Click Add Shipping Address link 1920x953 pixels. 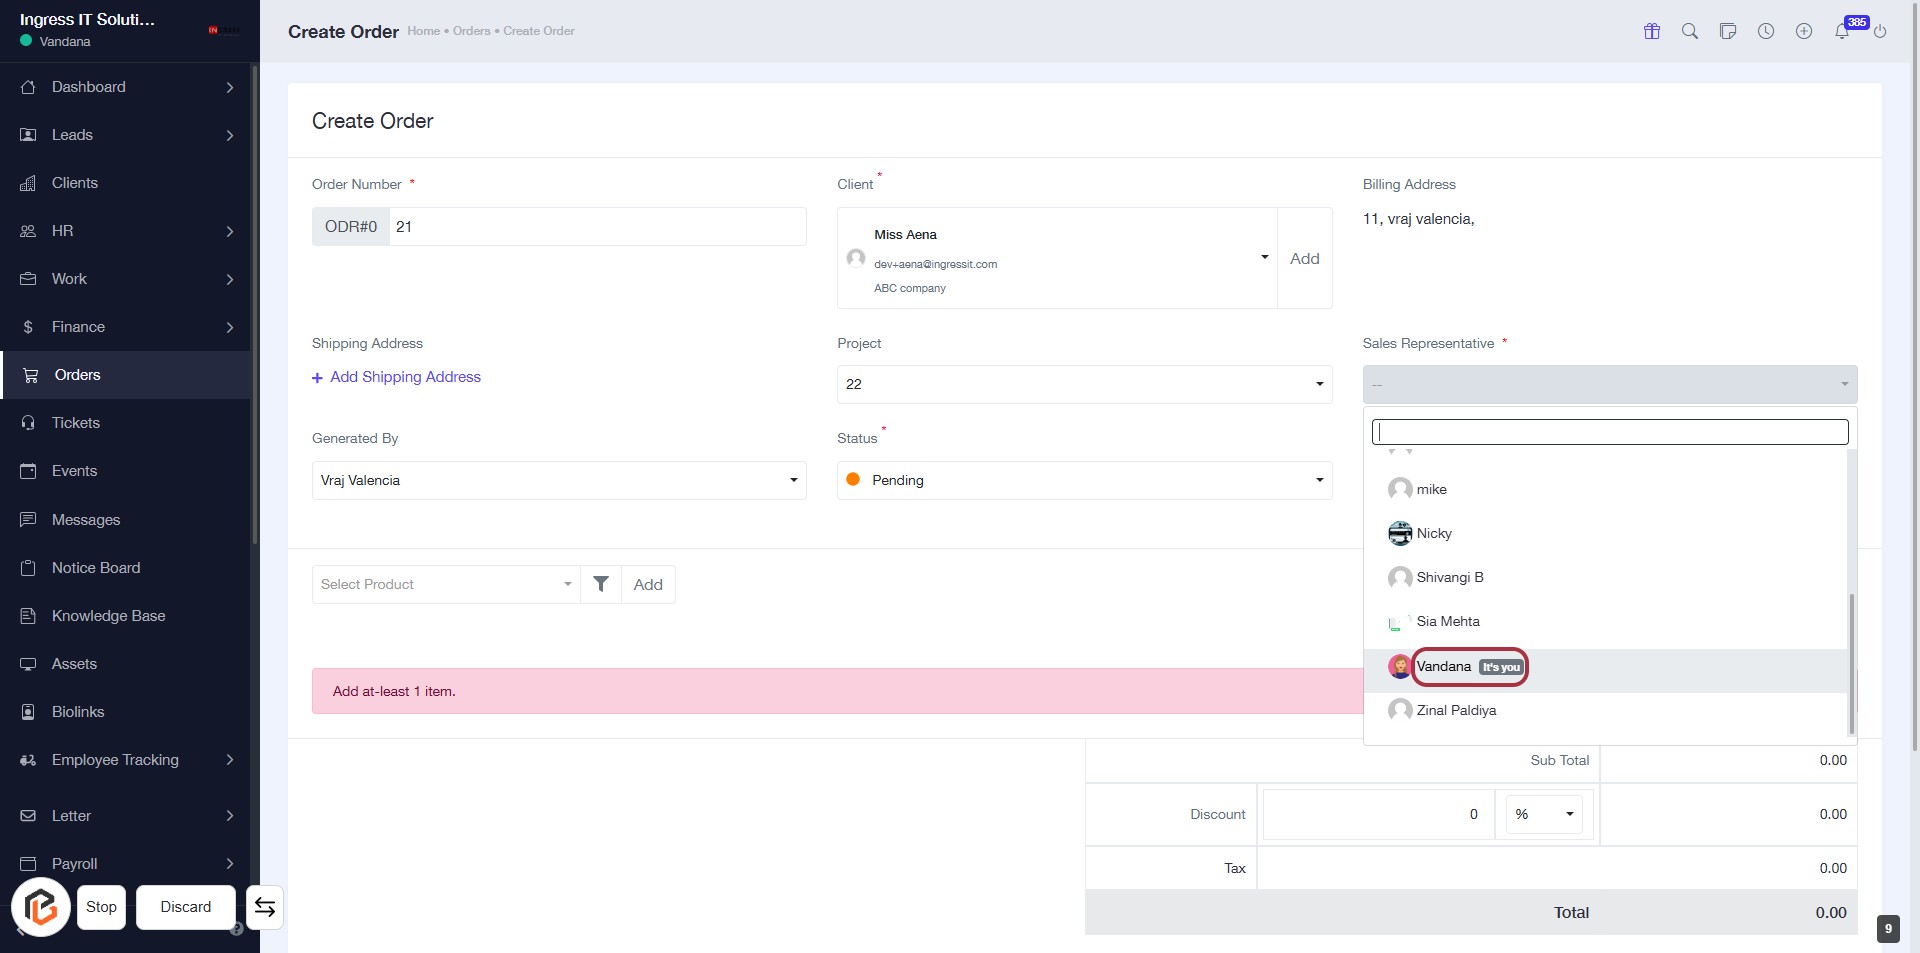pos(405,377)
